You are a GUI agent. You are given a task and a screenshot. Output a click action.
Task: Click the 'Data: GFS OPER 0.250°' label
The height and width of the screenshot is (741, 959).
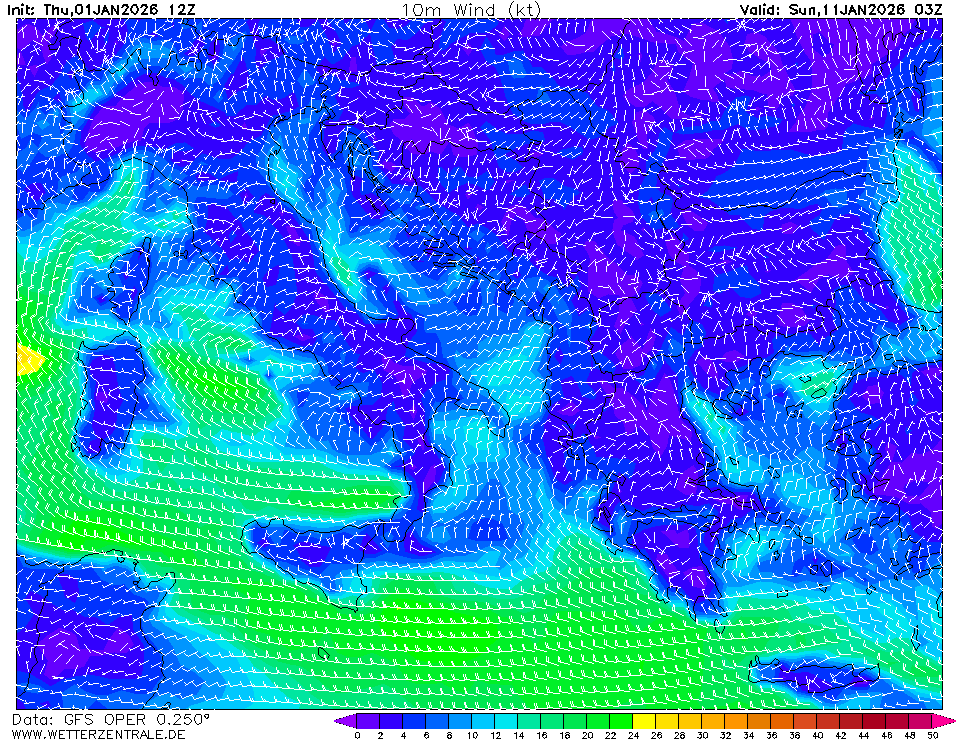tap(111, 719)
